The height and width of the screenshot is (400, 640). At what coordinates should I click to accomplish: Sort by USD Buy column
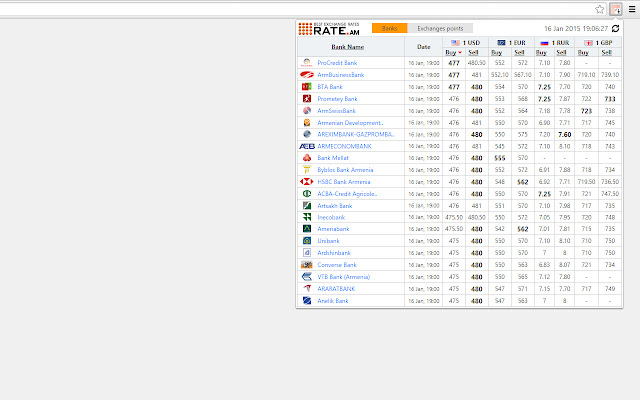451,52
